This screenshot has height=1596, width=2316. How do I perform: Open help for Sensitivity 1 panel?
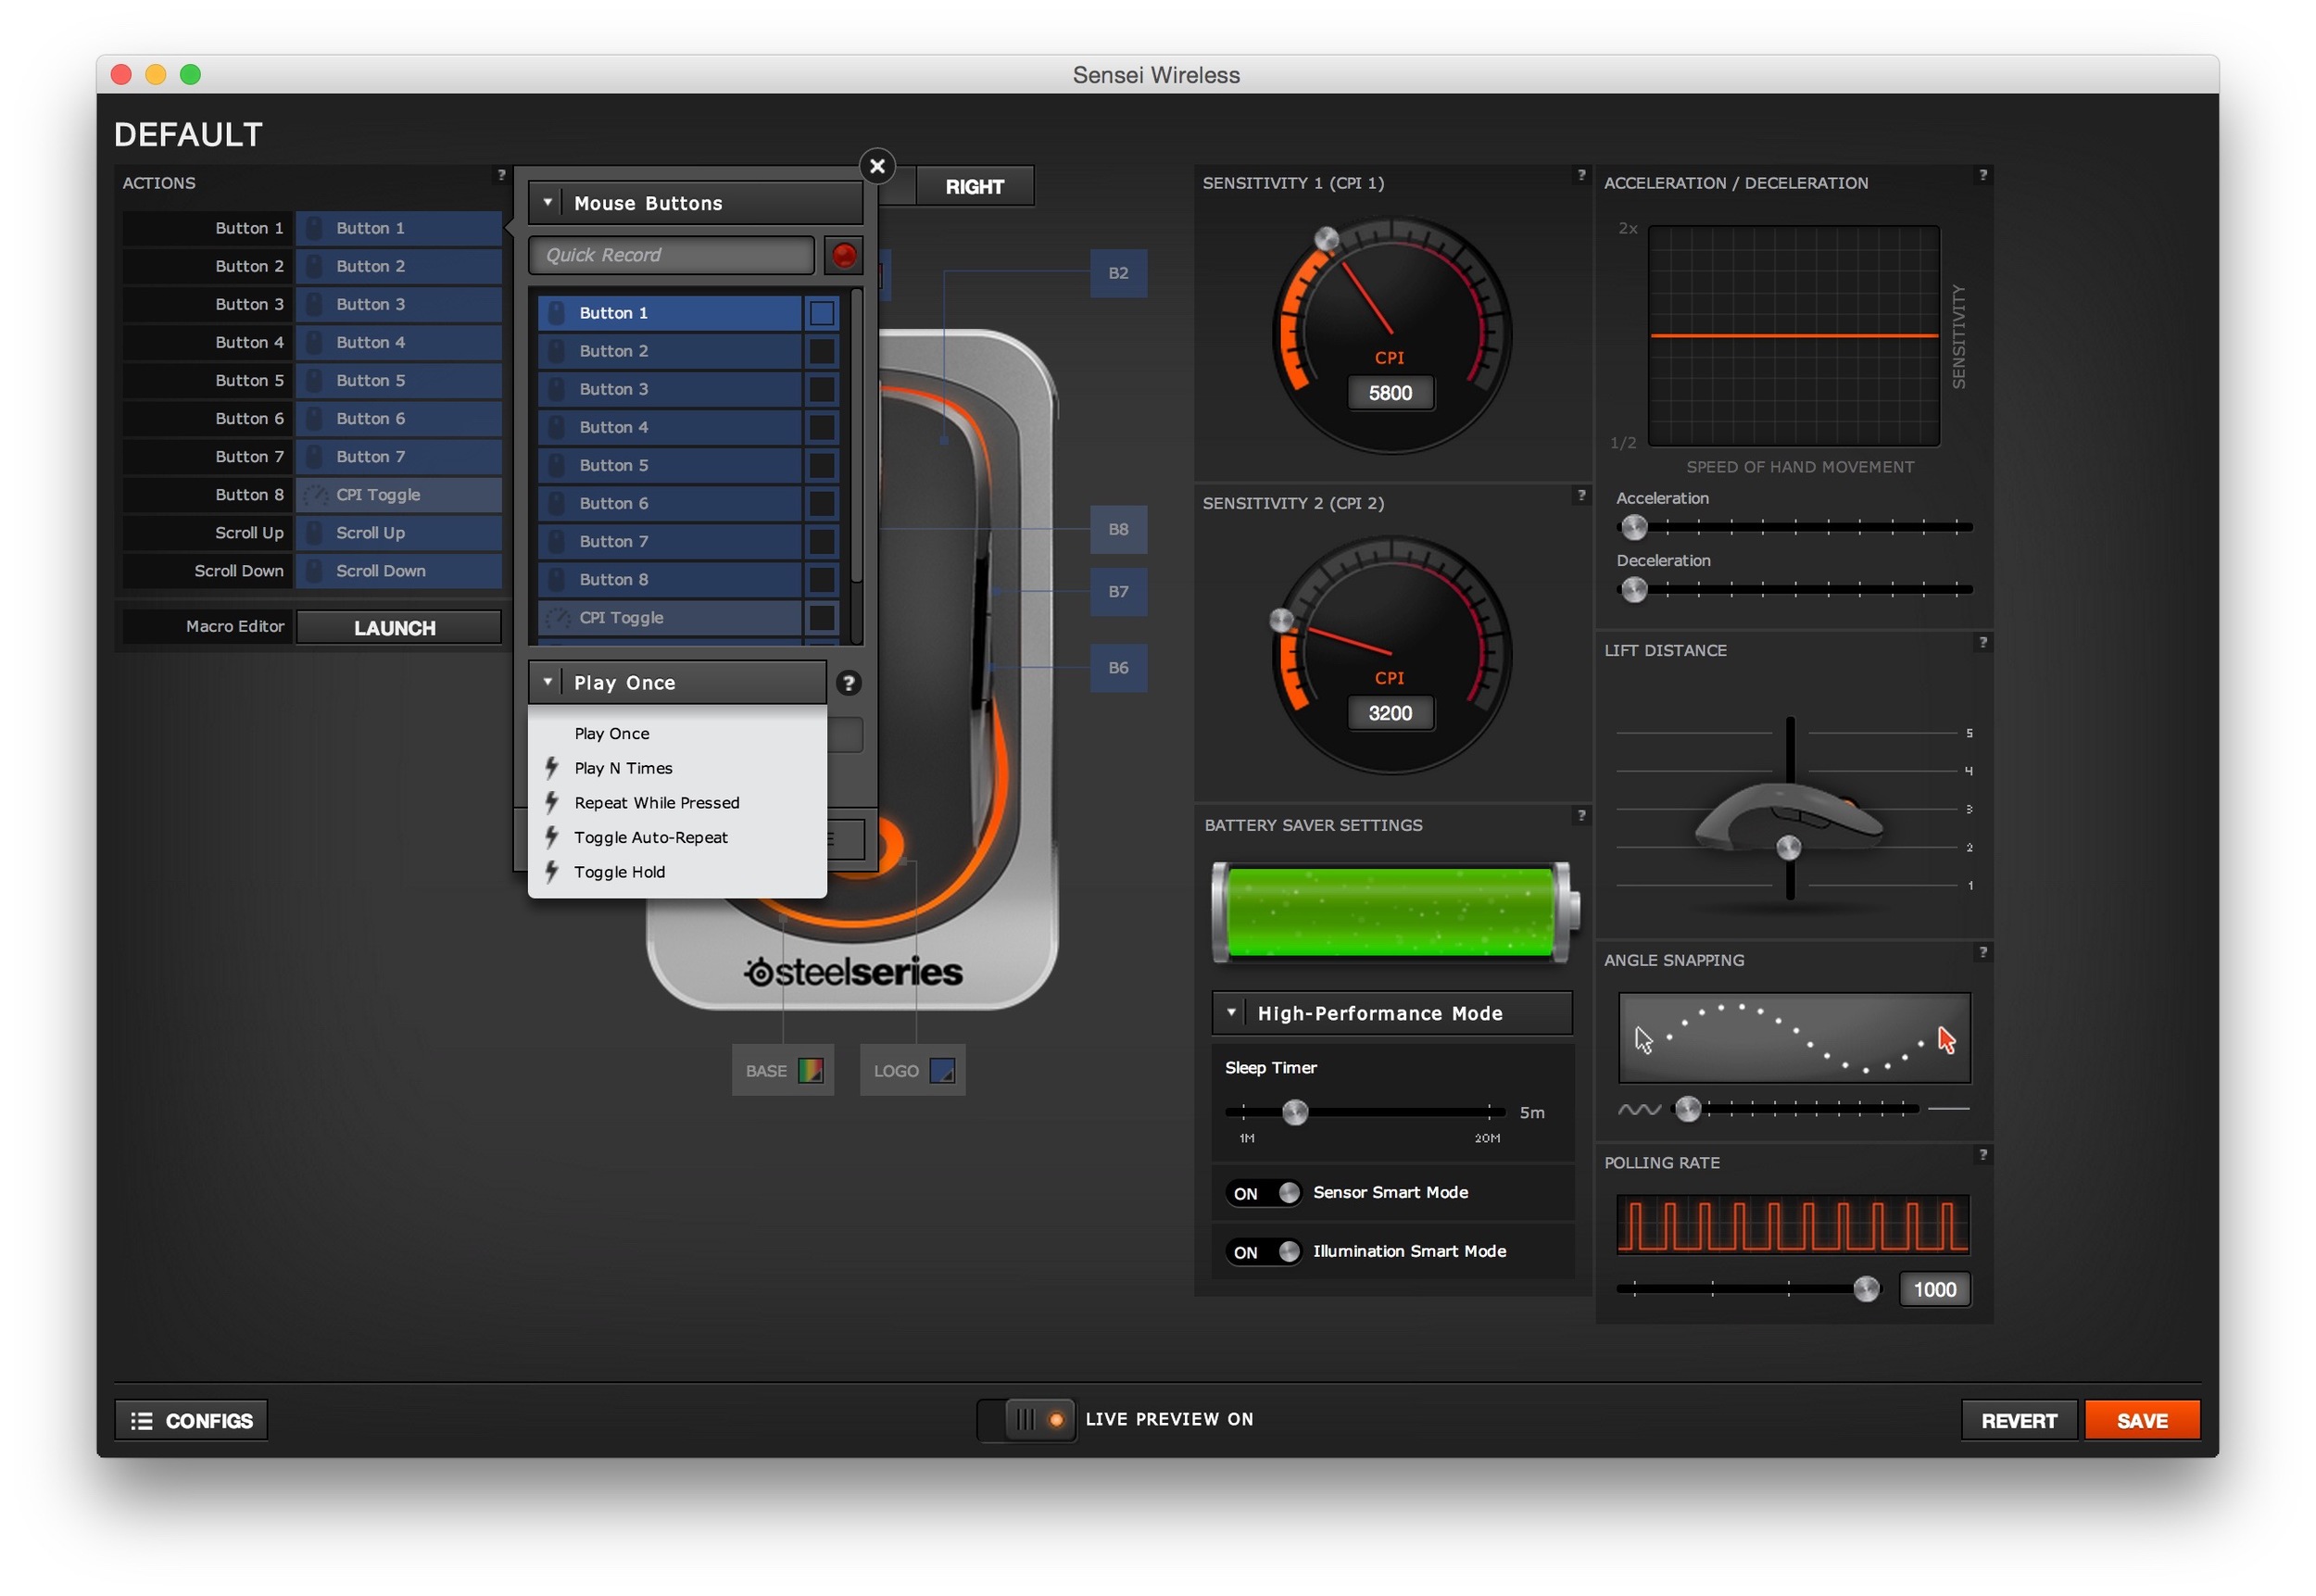(x=1580, y=175)
